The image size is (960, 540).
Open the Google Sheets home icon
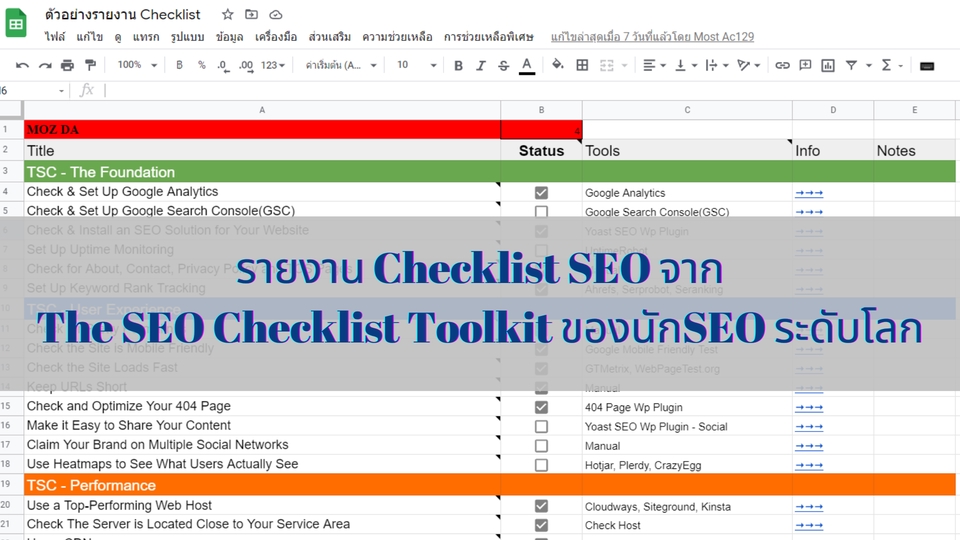point(16,23)
